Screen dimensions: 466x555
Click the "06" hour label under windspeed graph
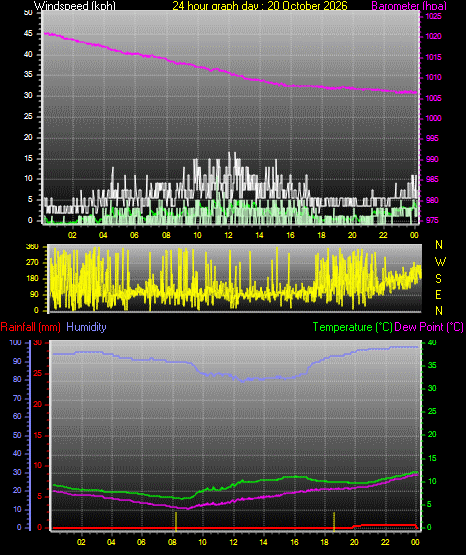click(134, 235)
